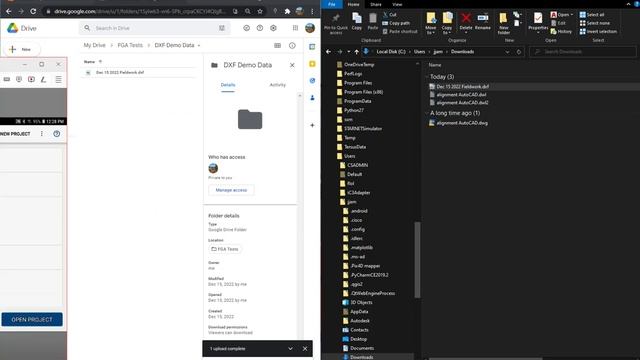Click the Google Drive logo

[13, 28]
